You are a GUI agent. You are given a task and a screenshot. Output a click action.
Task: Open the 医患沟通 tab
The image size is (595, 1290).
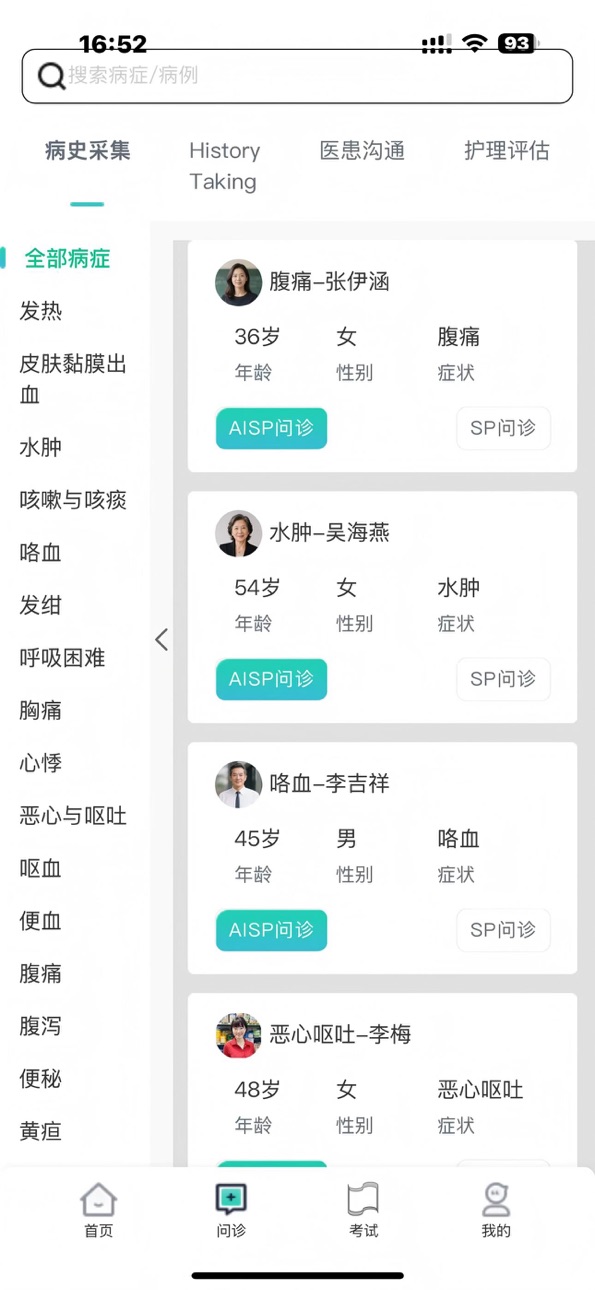(x=362, y=151)
